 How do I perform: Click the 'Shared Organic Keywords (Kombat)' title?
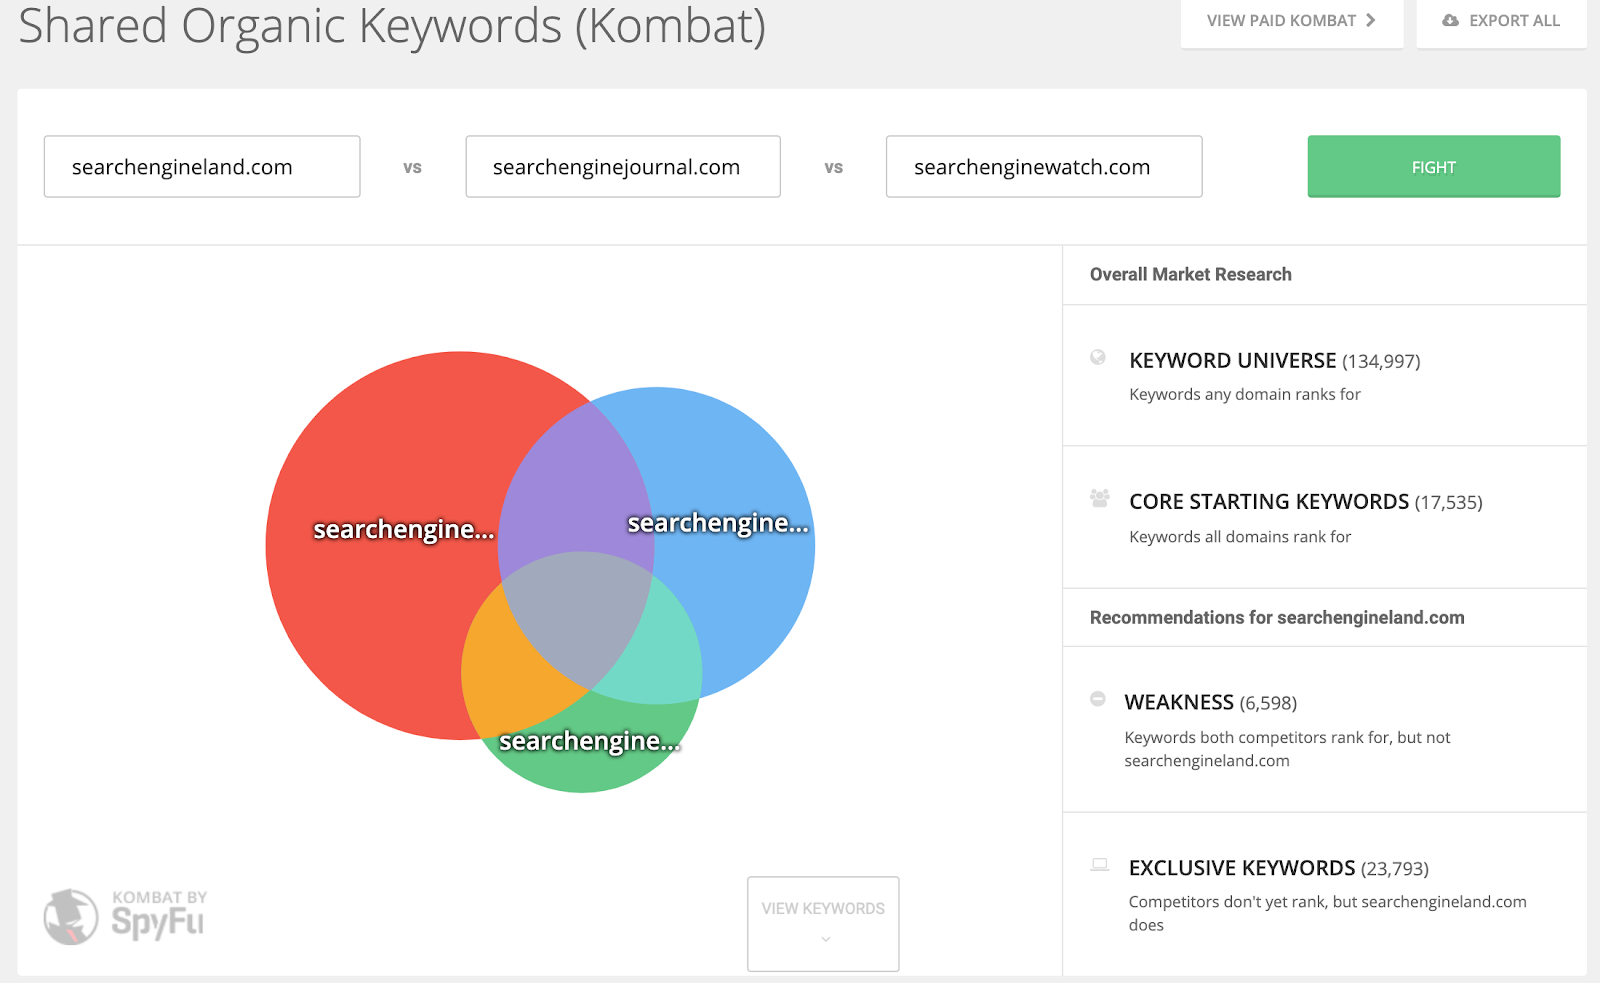[x=392, y=25]
